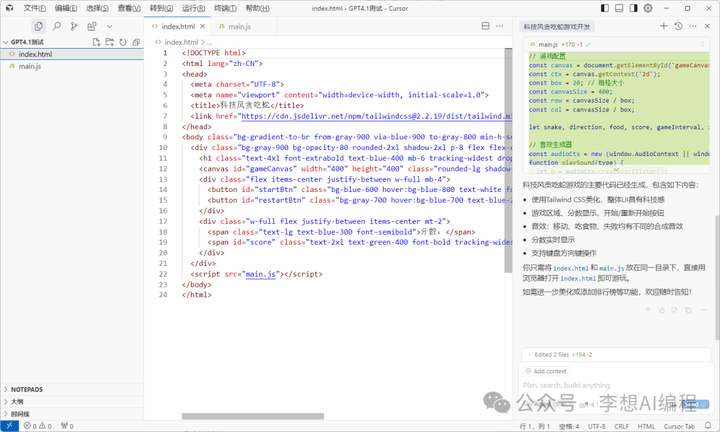Toggle the right AI side panel
720x432 pixels.
pos(633,8)
